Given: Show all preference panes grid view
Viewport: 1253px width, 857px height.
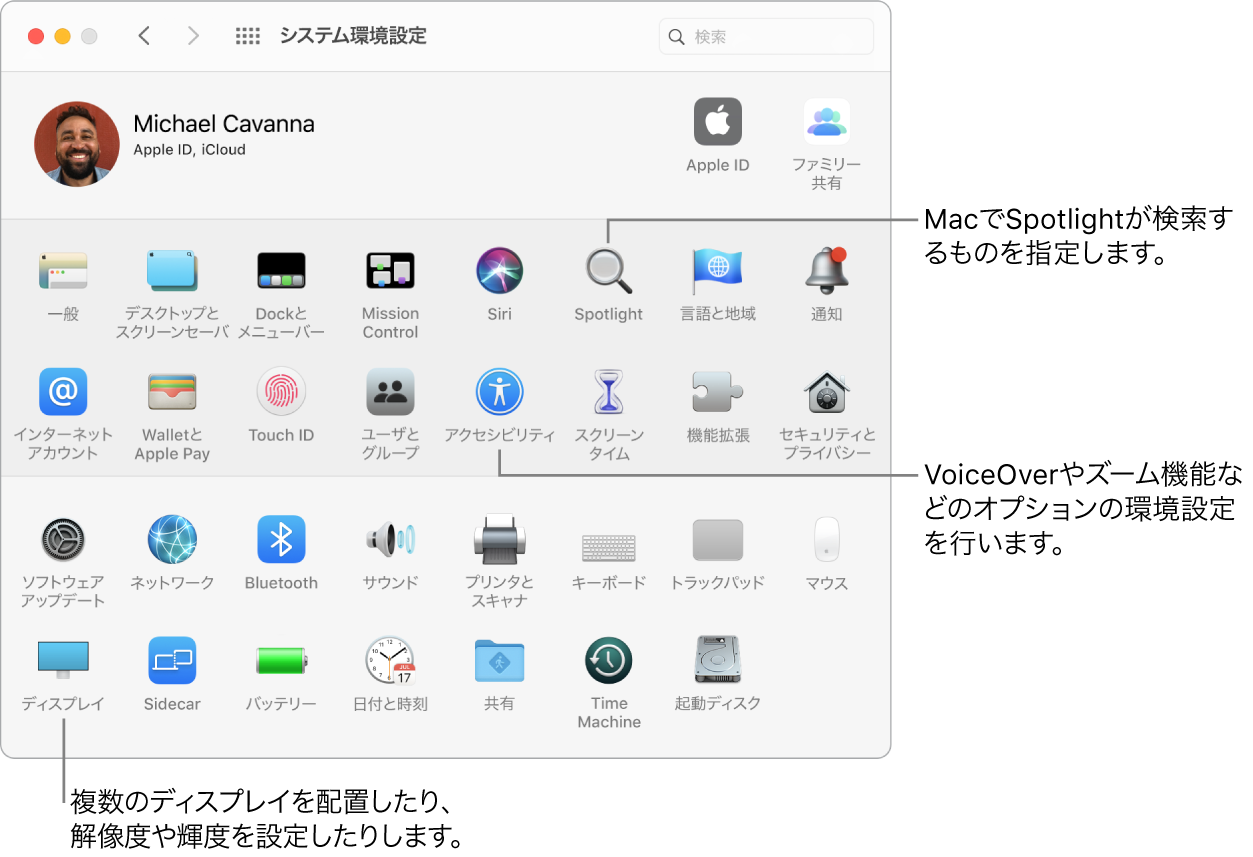Looking at the screenshot, I should (247, 35).
